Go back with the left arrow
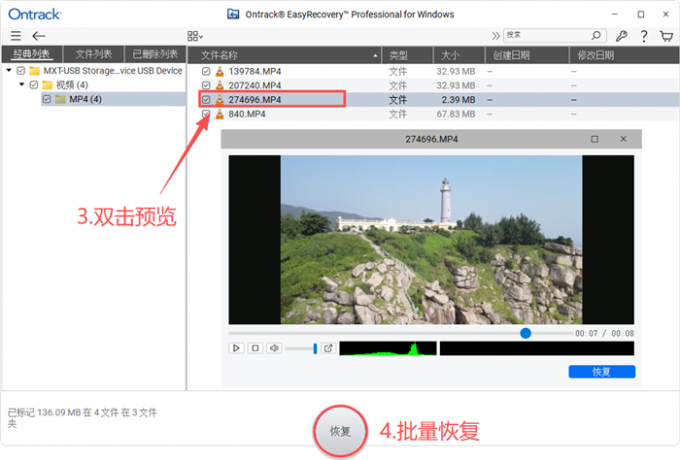 [x=39, y=36]
